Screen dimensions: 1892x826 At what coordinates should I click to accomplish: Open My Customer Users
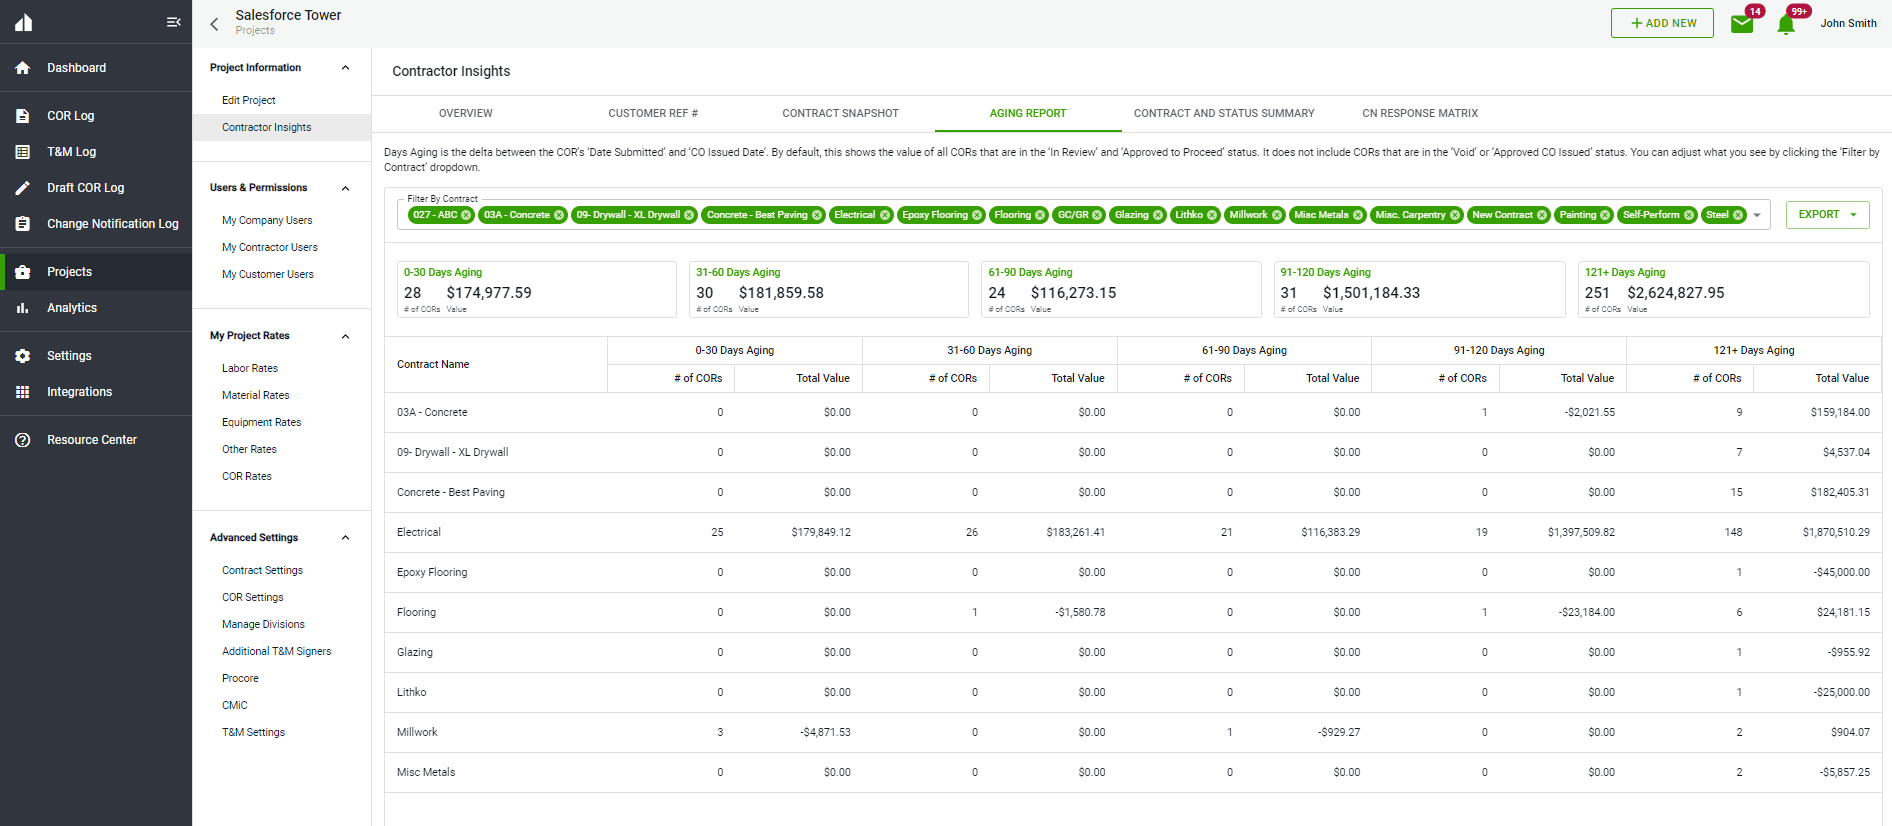(268, 274)
